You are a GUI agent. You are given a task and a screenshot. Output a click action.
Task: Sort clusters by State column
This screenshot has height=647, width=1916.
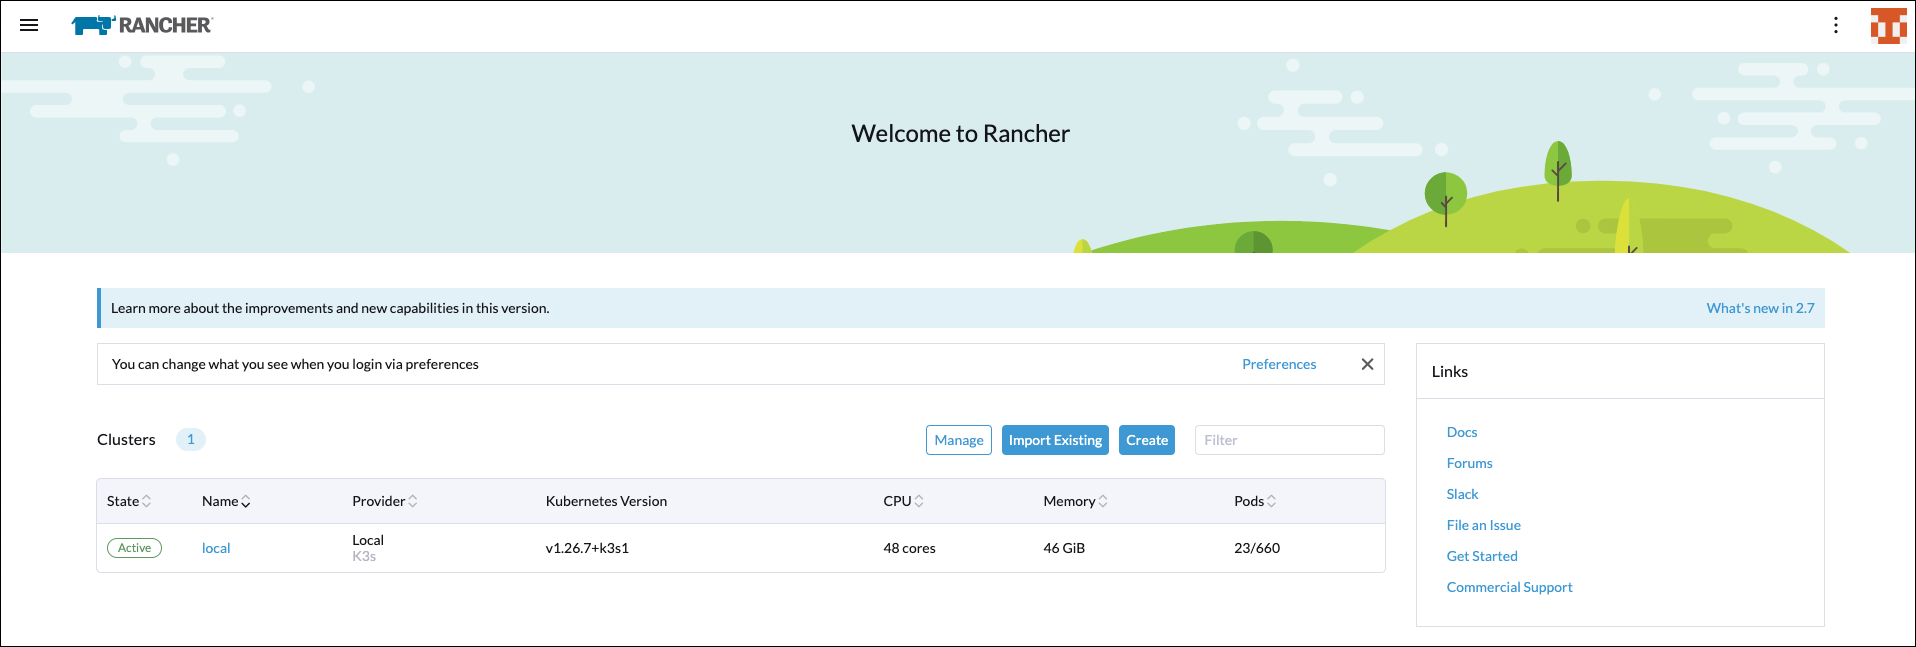[129, 501]
